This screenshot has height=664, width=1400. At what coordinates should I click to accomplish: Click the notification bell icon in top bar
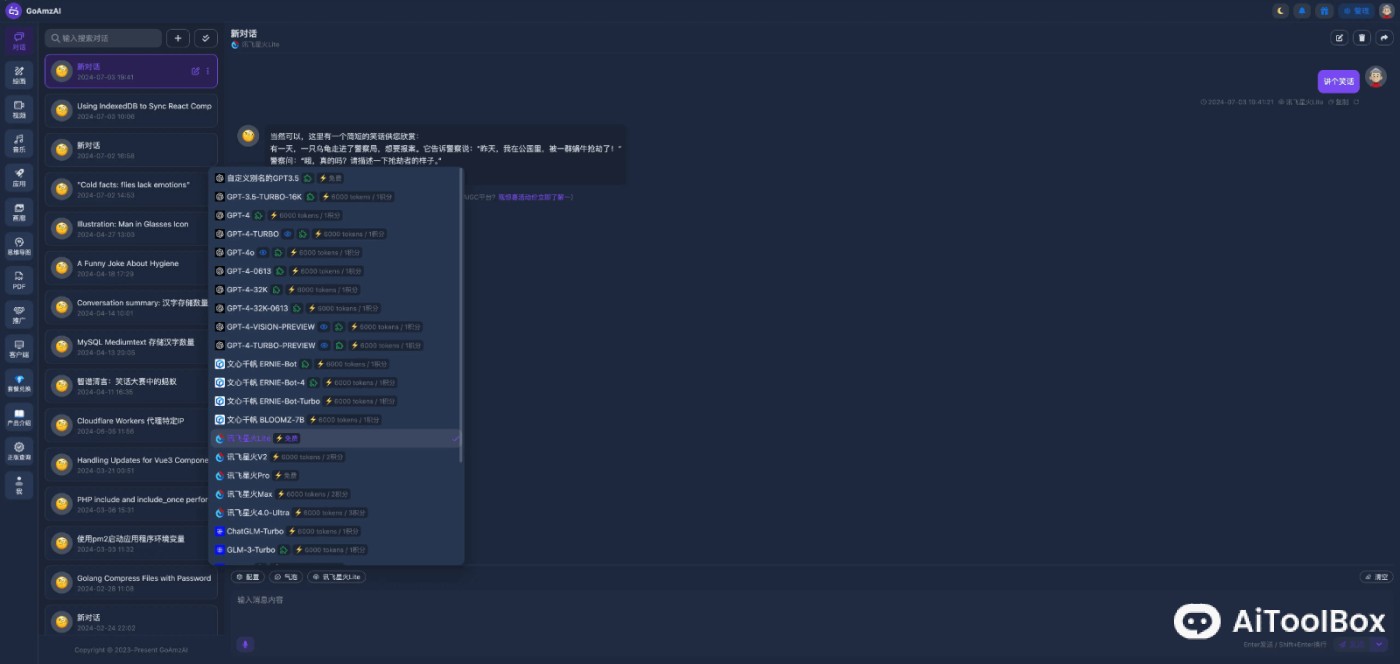tap(1302, 11)
